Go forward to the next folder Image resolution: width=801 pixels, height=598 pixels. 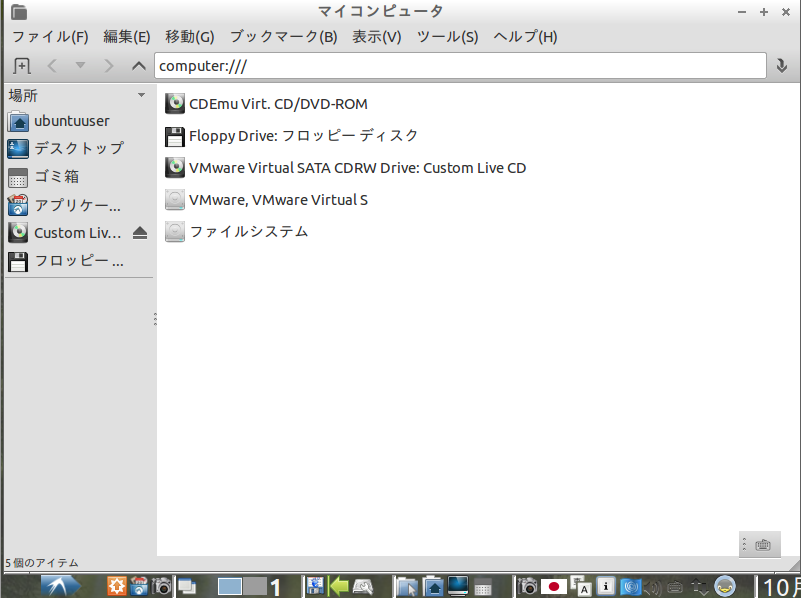tap(108, 66)
